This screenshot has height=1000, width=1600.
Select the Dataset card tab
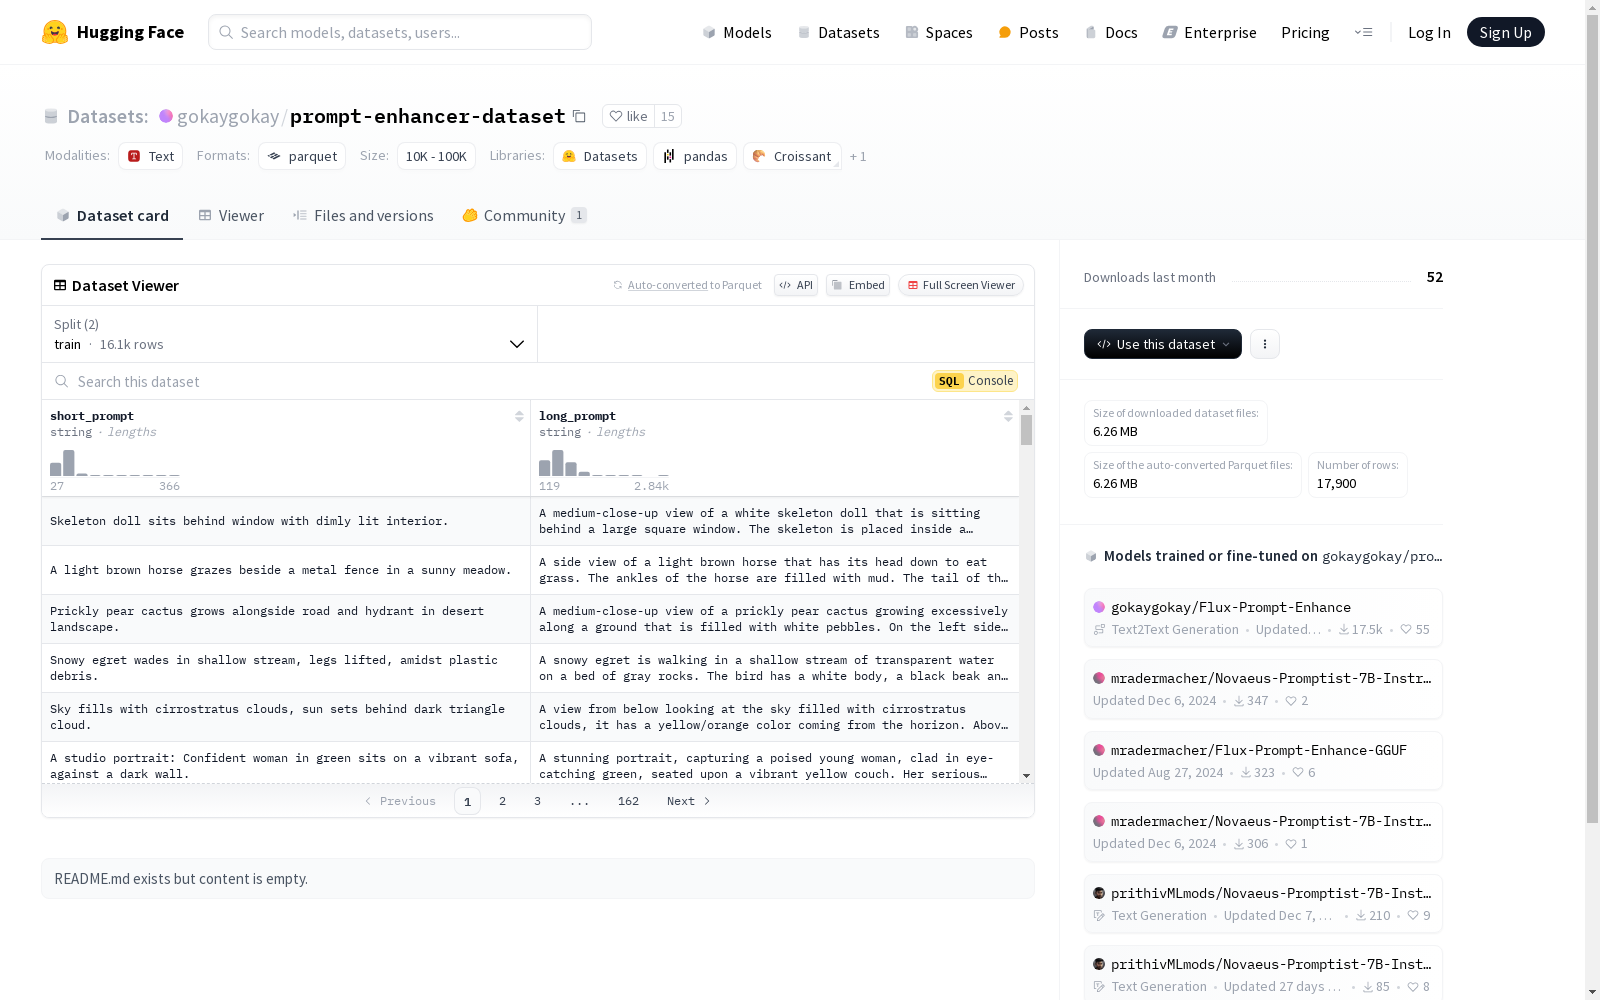tap(112, 215)
